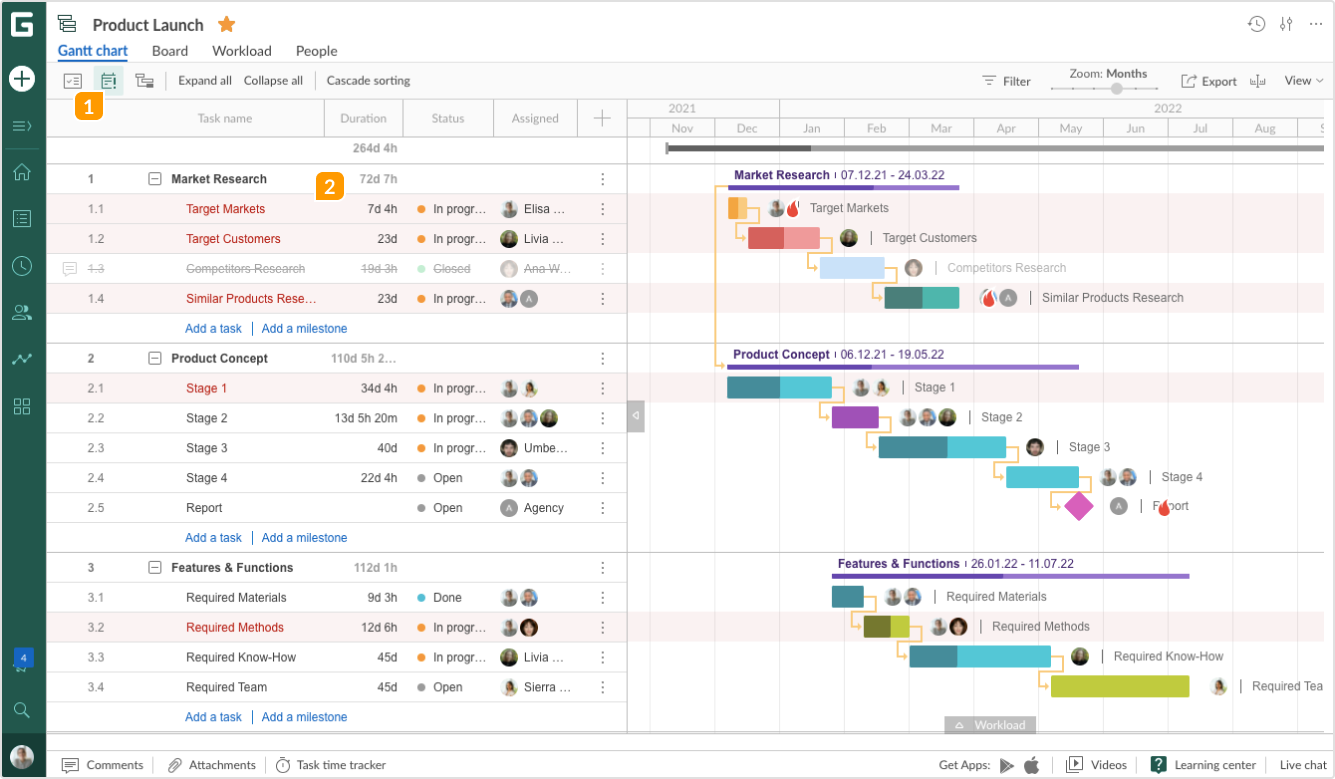The width and height of the screenshot is (1335, 779).
Task: Toggle the favorite star on Product Launch
Action: pos(226,24)
